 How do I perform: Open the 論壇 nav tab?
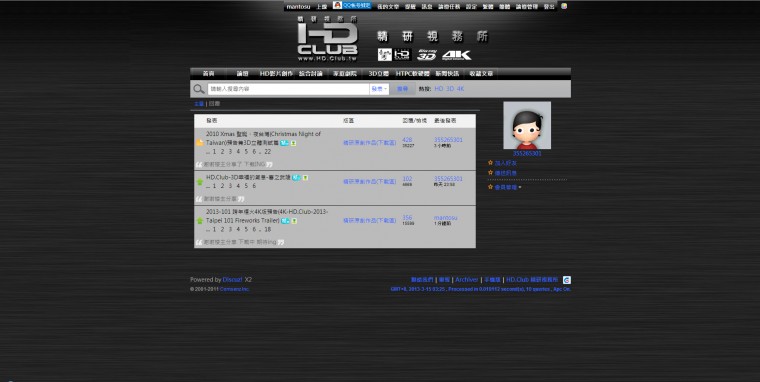pyautogui.click(x=242, y=74)
